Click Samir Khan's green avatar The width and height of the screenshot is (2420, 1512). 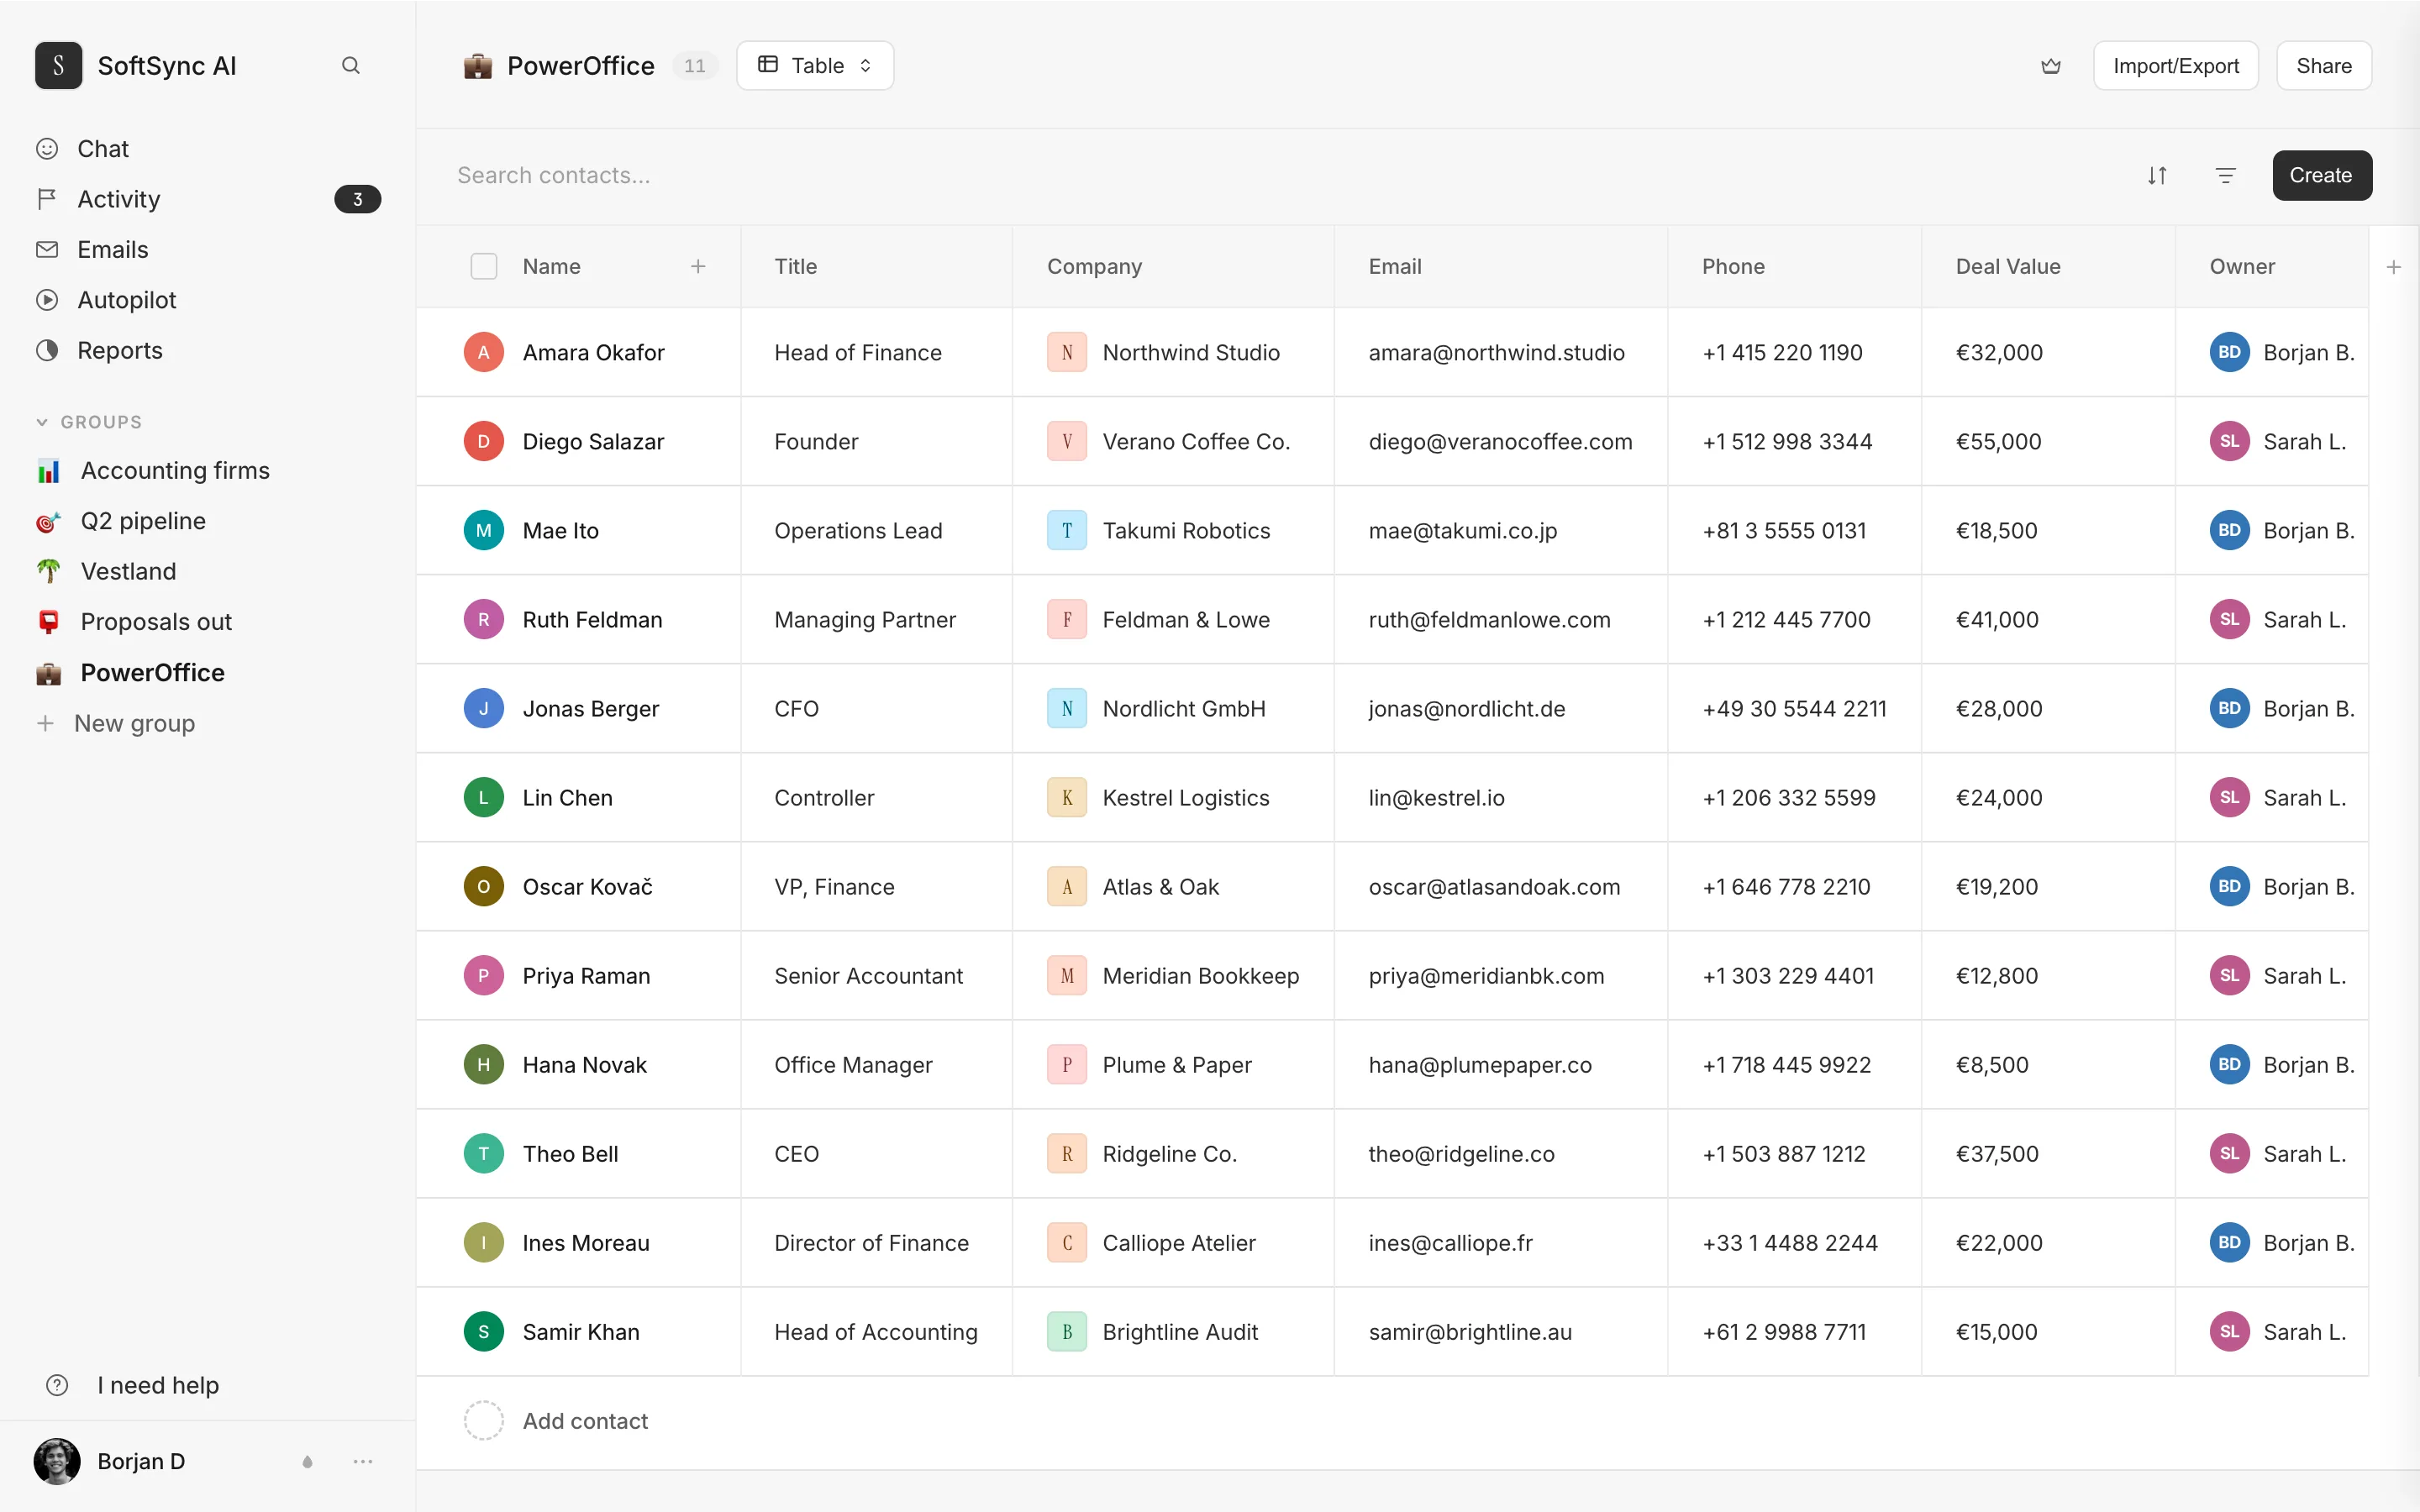click(484, 1332)
